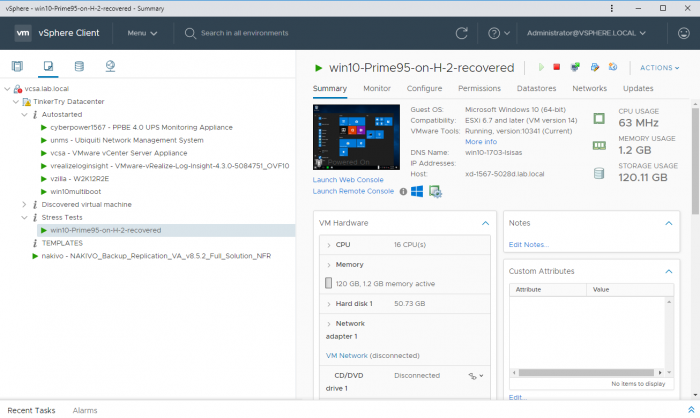The height and width of the screenshot is (418, 700).
Task: Open the Storage inventory view icon
Action: [79, 67]
